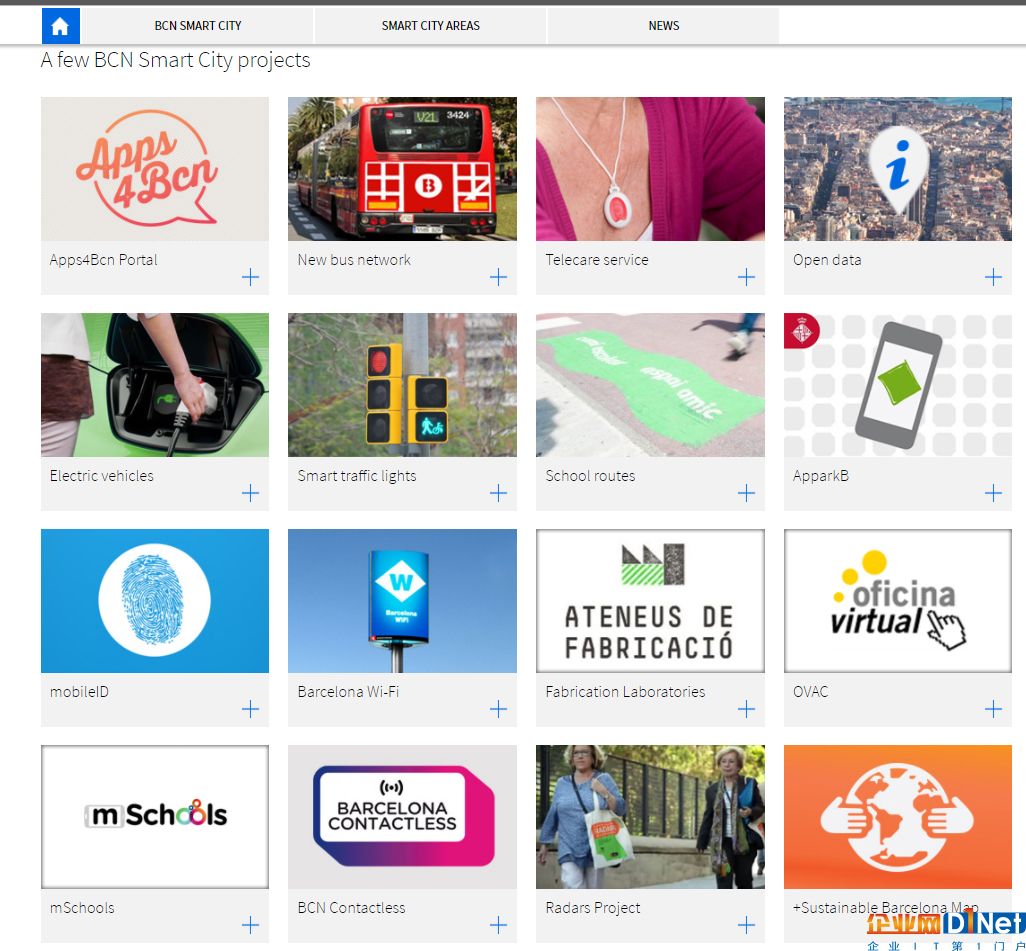Viewport: 1026px width, 951px height.
Task: Click the New bus network title
Action: (x=354, y=260)
